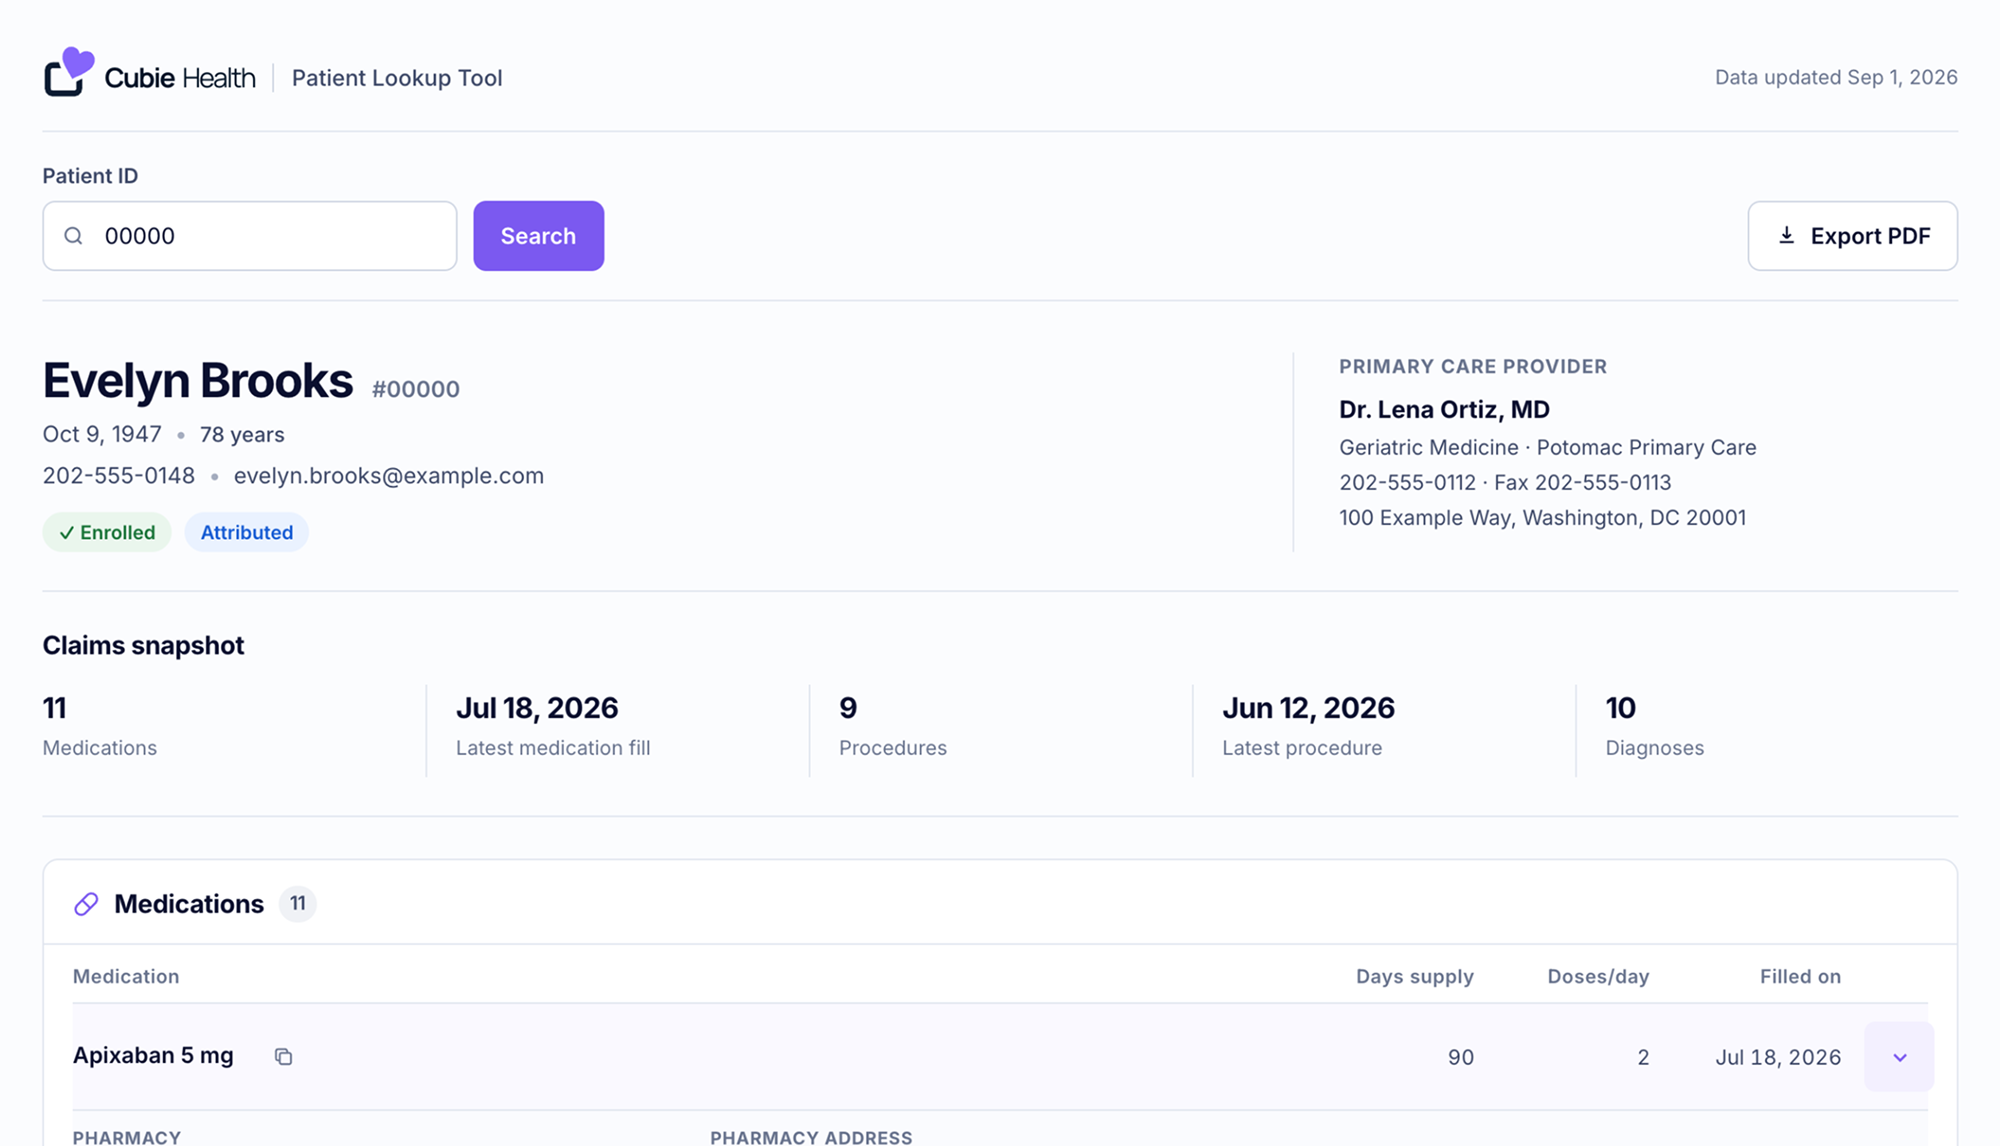Click the Procedures count 9
This screenshot has height=1146, width=2000.
(848, 708)
